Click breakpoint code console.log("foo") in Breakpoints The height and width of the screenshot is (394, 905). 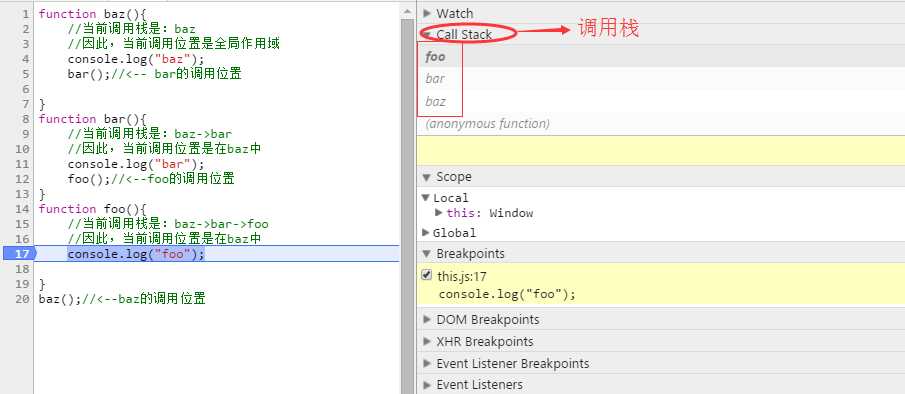point(507,294)
